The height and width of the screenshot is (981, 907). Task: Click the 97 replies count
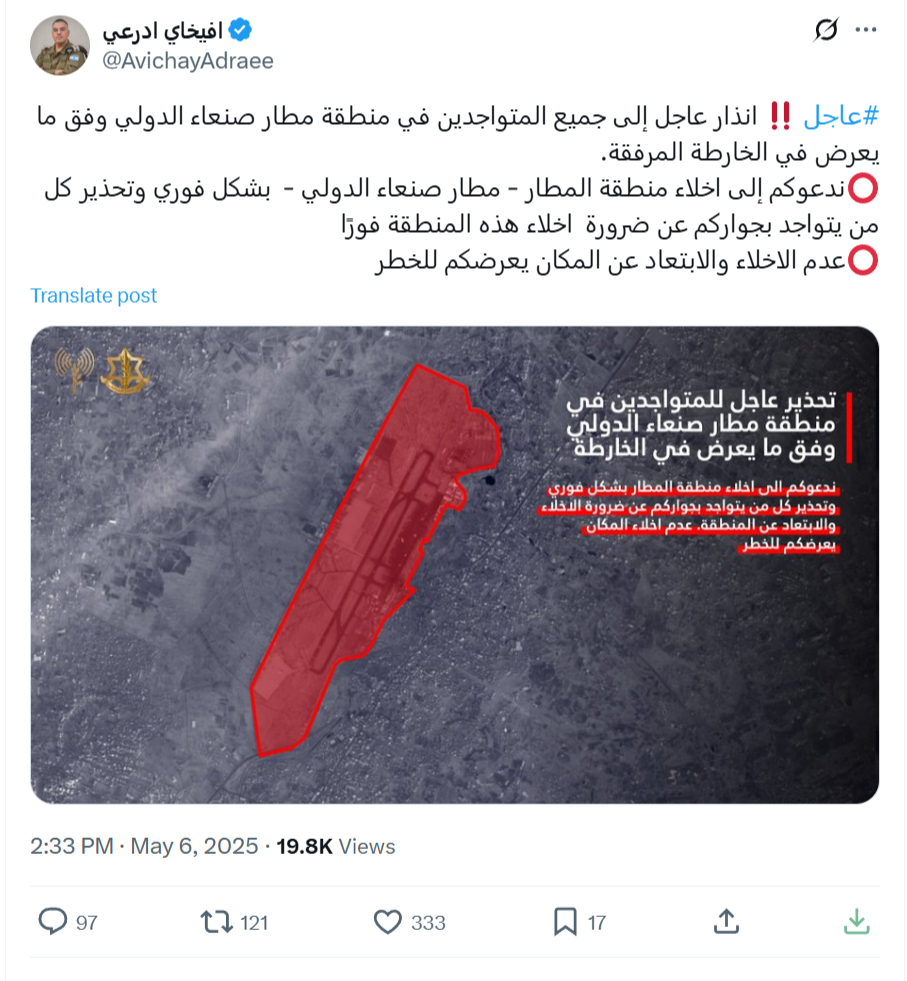coord(87,923)
